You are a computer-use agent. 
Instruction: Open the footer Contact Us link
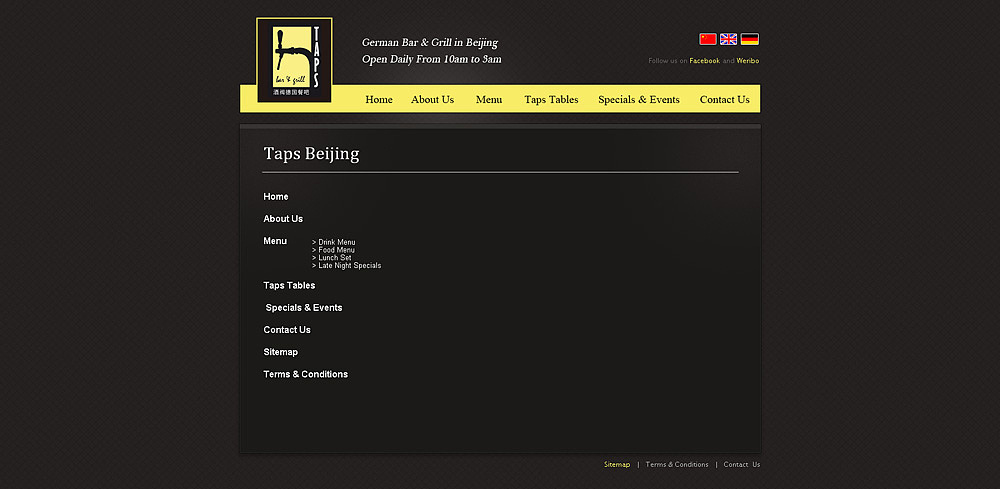(x=742, y=465)
